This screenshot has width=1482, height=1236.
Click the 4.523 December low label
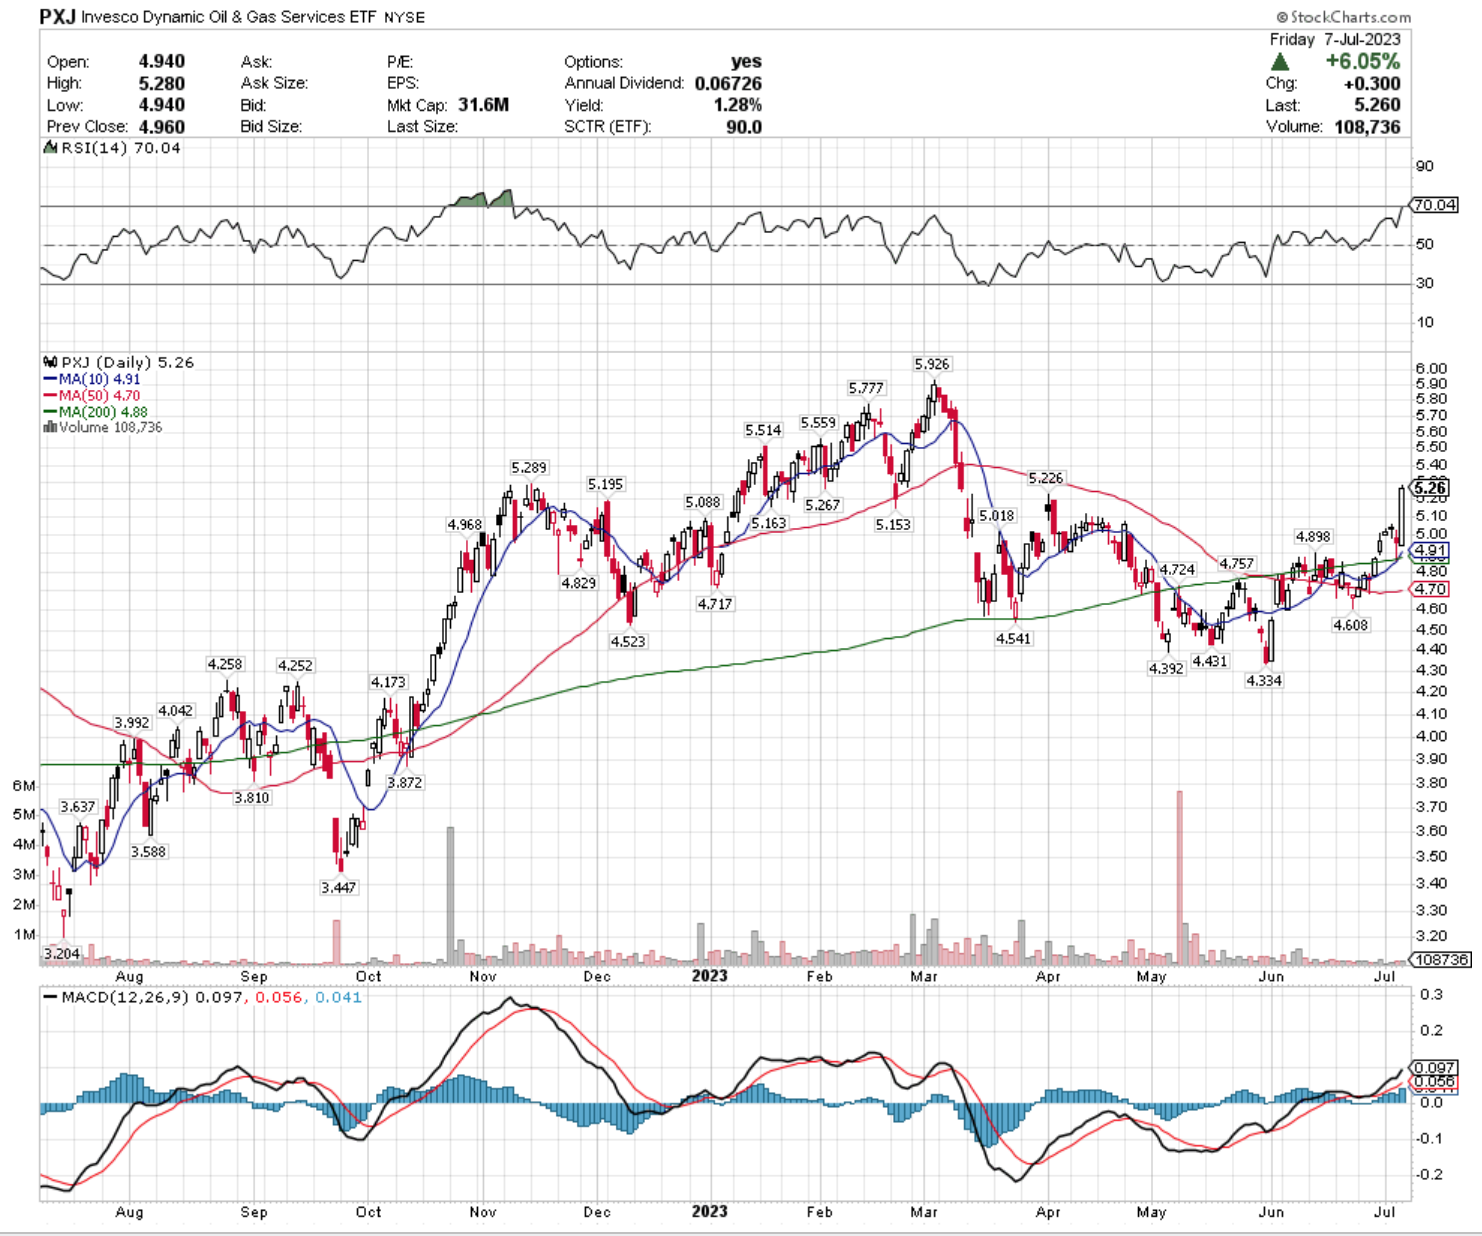[628, 641]
